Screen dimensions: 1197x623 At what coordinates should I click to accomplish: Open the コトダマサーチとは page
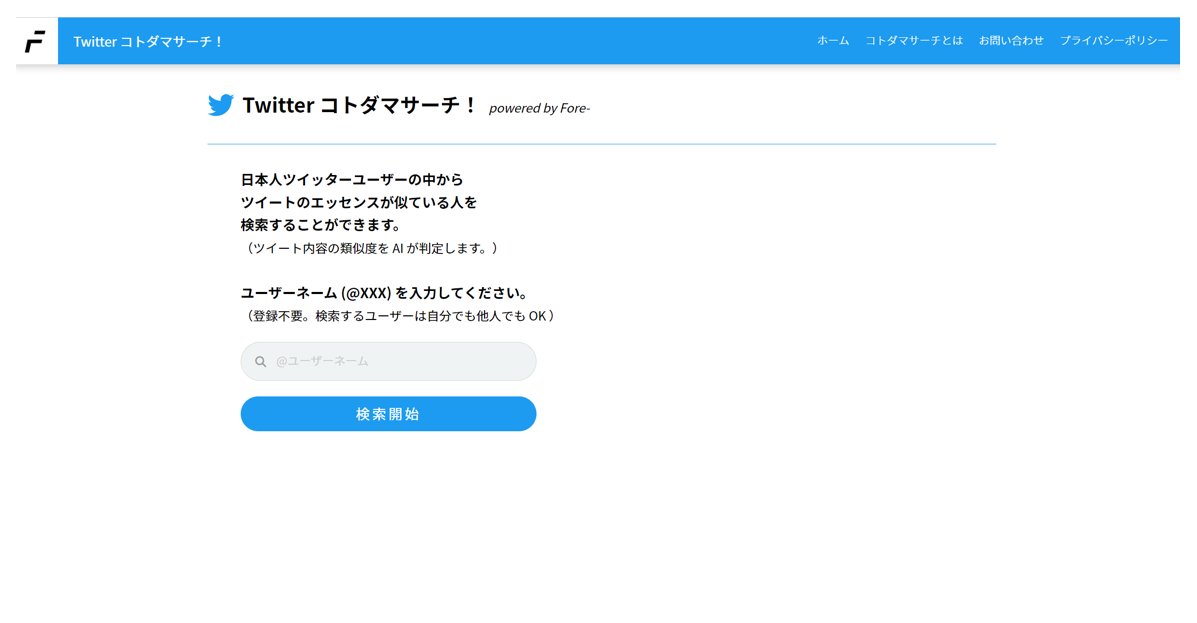tap(914, 40)
